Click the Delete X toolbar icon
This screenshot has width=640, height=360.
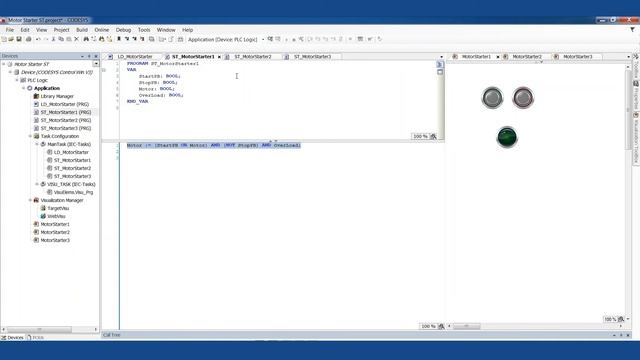tap(76, 39)
